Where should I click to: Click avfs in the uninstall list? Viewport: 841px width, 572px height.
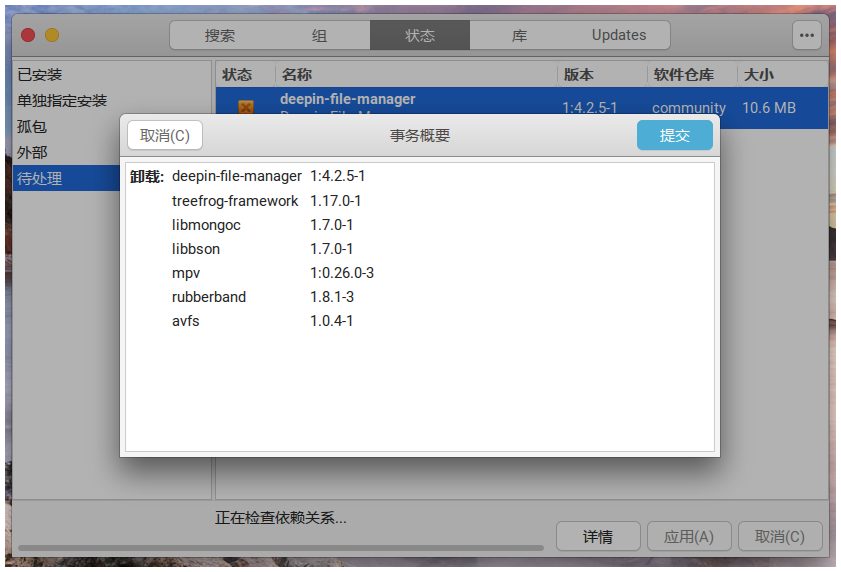[x=186, y=321]
